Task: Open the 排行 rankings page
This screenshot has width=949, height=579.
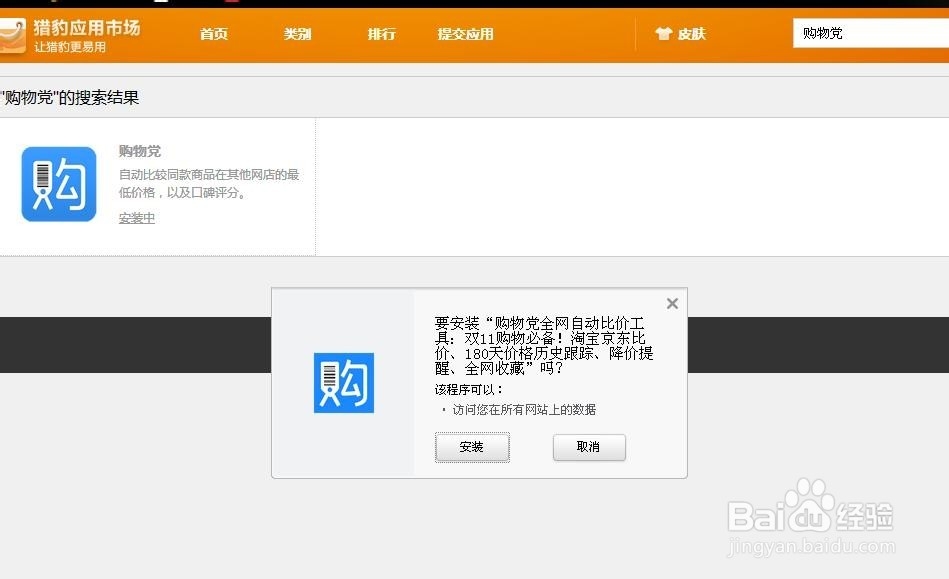Action: (x=381, y=33)
